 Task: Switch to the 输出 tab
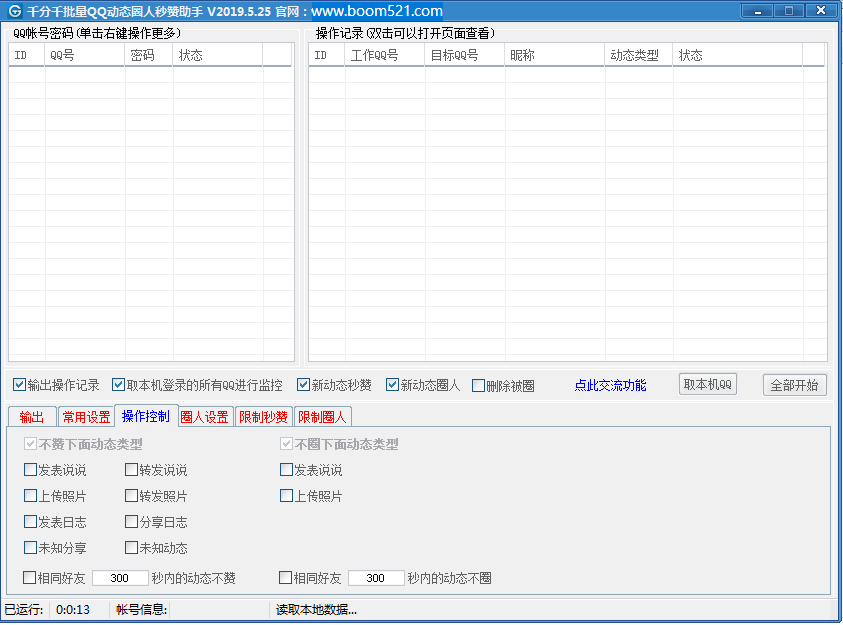click(x=32, y=417)
